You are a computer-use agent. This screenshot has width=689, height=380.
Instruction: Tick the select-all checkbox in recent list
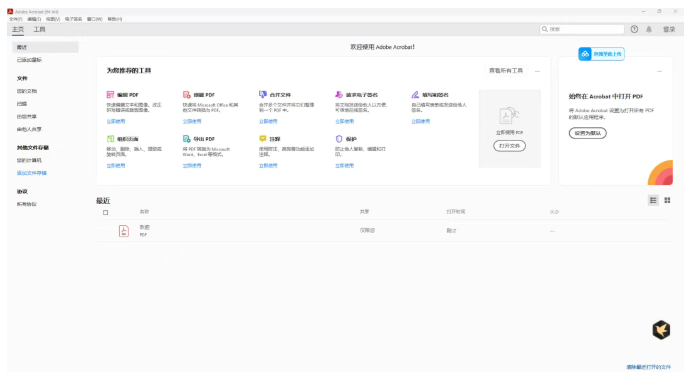pyautogui.click(x=105, y=213)
